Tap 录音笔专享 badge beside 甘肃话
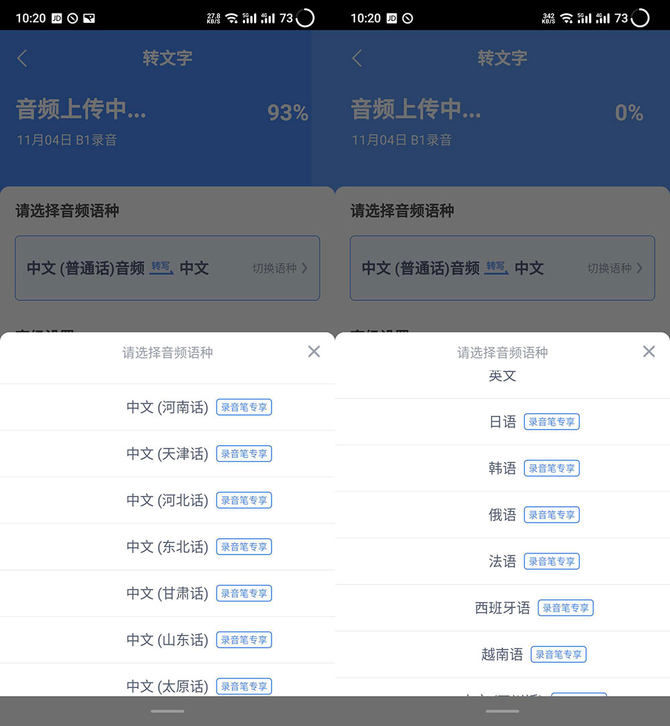The width and height of the screenshot is (670, 726). coord(244,594)
